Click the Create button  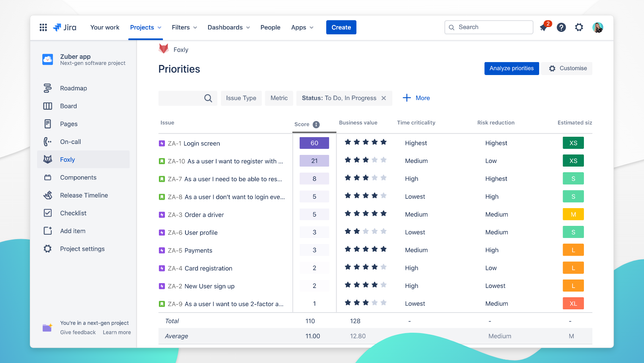(x=341, y=28)
